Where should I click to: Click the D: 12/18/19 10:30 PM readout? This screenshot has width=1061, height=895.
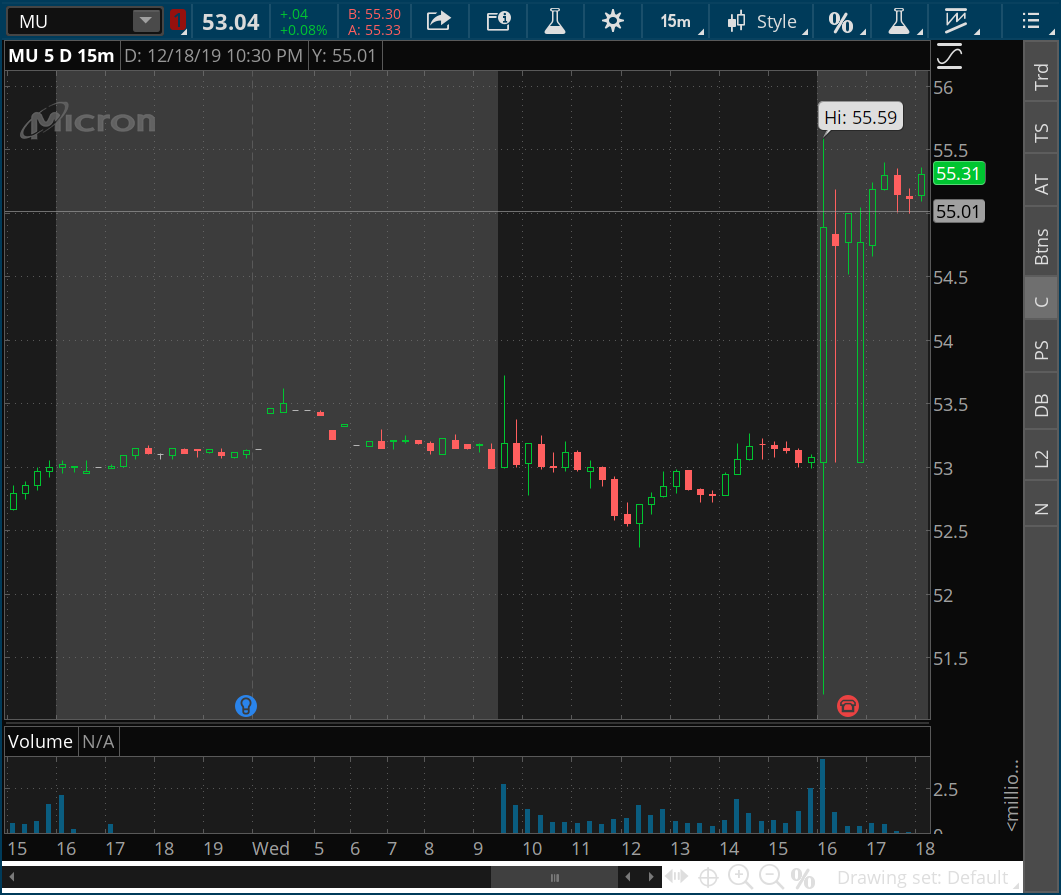tap(213, 55)
